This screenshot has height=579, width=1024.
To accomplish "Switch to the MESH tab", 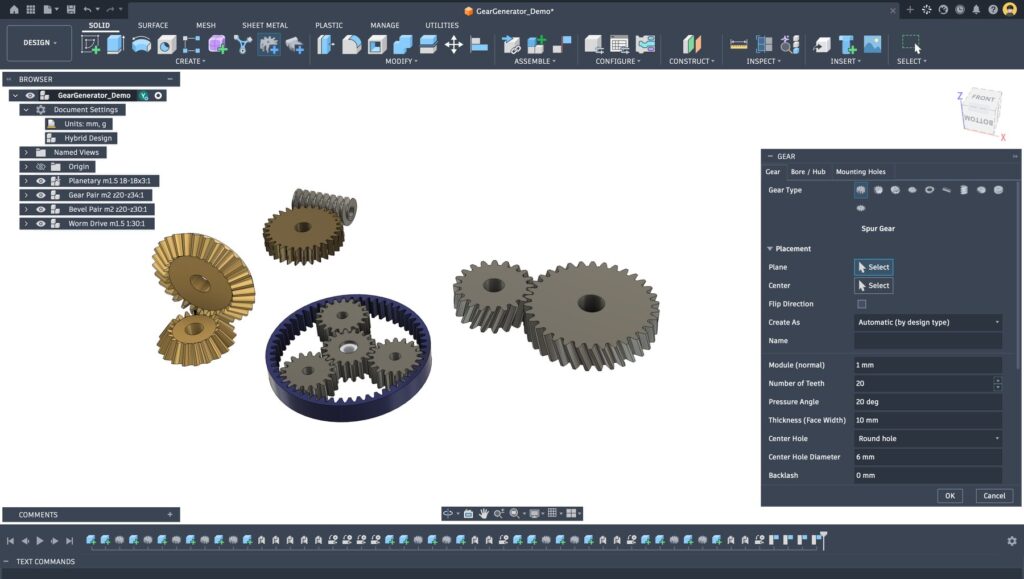I will (x=206, y=25).
